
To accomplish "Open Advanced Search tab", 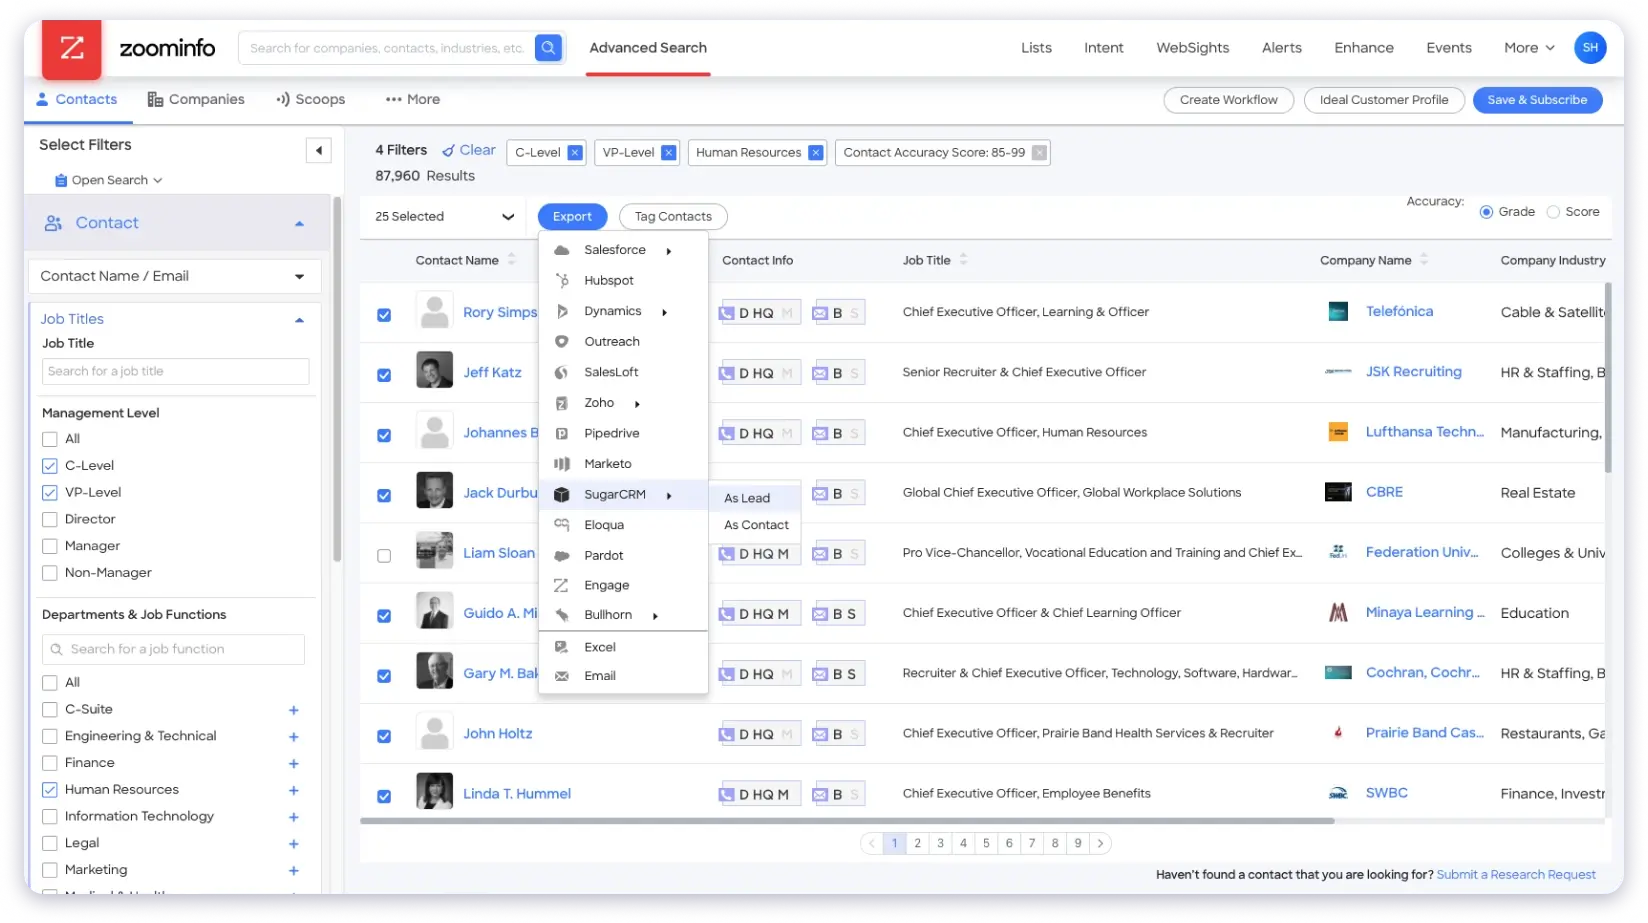I will click(648, 48).
